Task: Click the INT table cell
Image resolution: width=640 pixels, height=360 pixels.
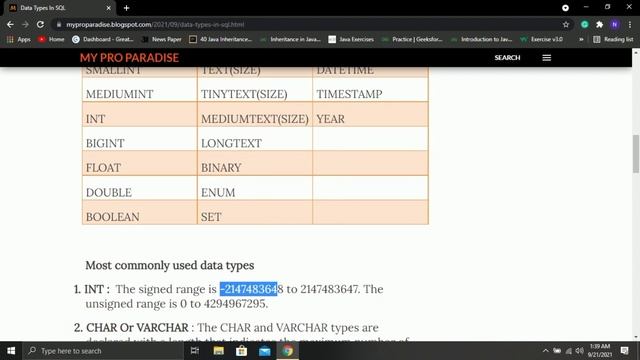Action: click(x=140, y=114)
